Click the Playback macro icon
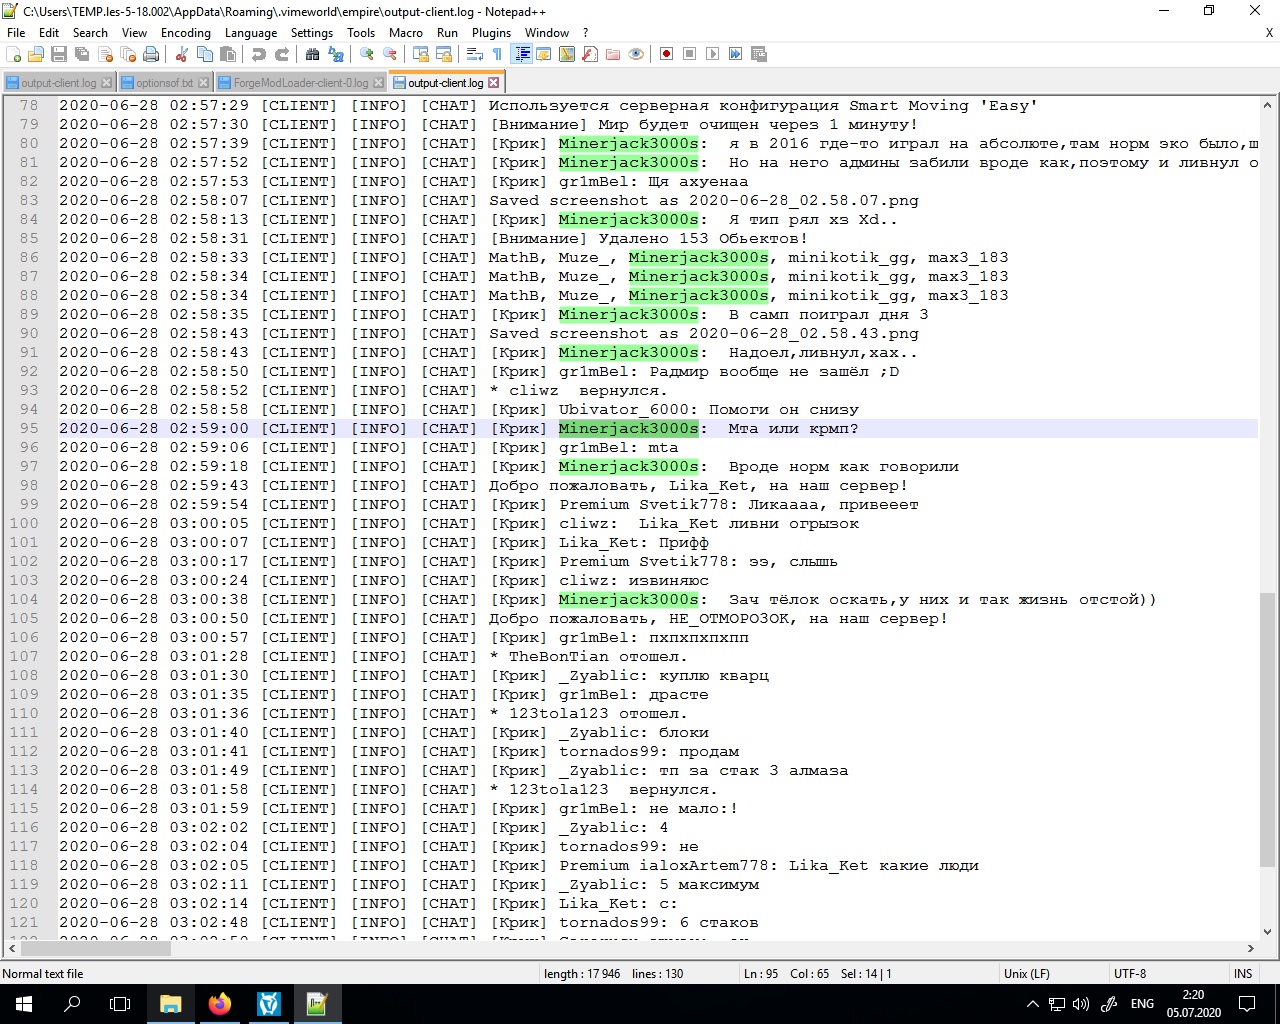This screenshot has height=1024, width=1280. [x=713, y=54]
